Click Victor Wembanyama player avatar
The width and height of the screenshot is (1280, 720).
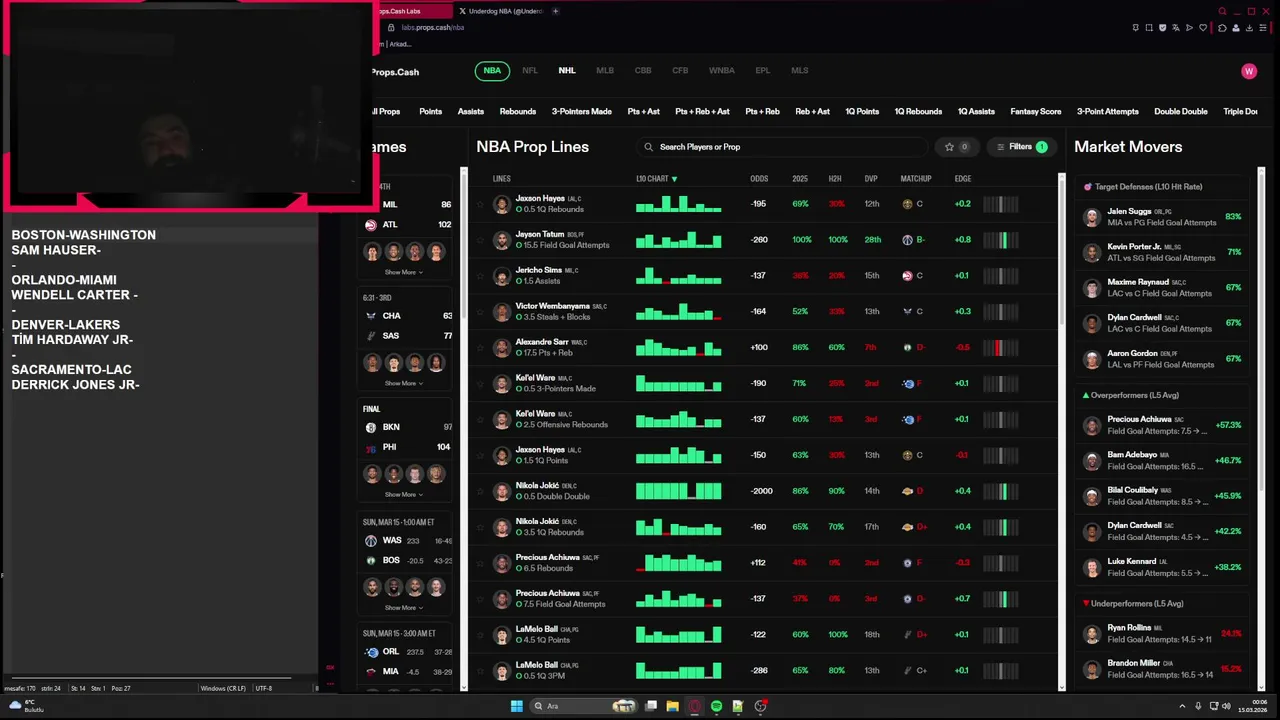click(502, 312)
